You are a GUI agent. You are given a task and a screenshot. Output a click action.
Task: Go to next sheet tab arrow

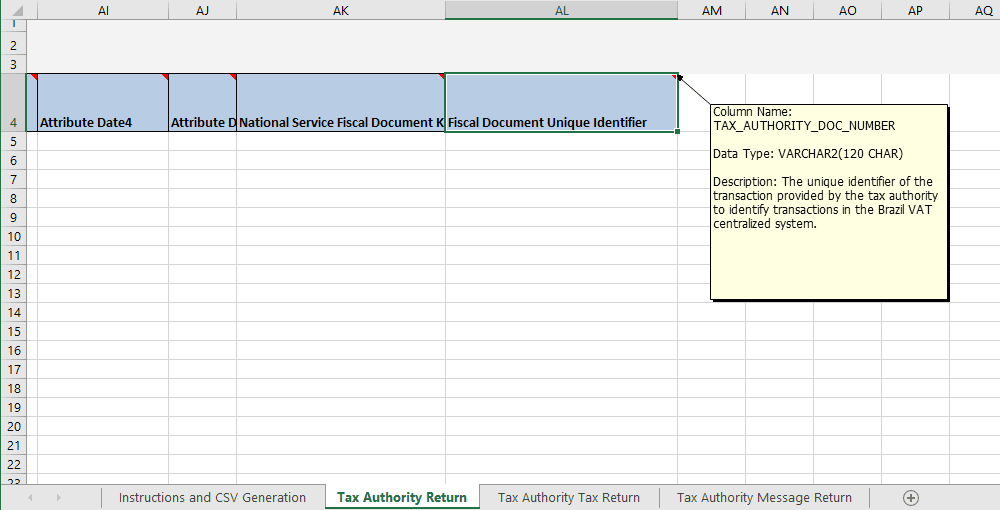coord(59,497)
